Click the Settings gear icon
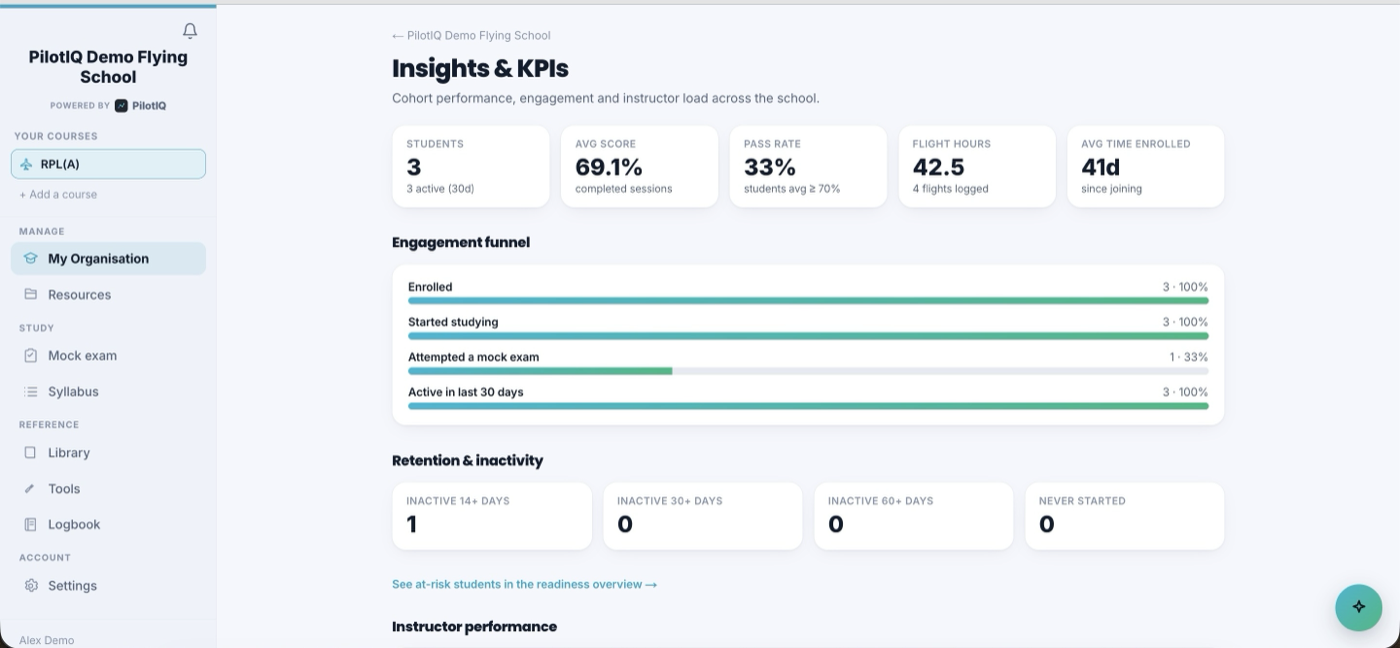1400x648 pixels. [30, 585]
